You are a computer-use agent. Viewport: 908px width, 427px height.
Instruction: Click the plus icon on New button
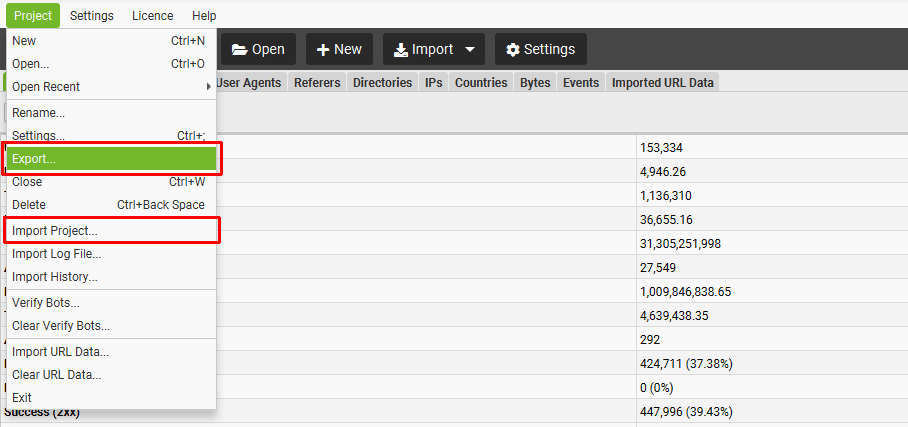pos(323,50)
